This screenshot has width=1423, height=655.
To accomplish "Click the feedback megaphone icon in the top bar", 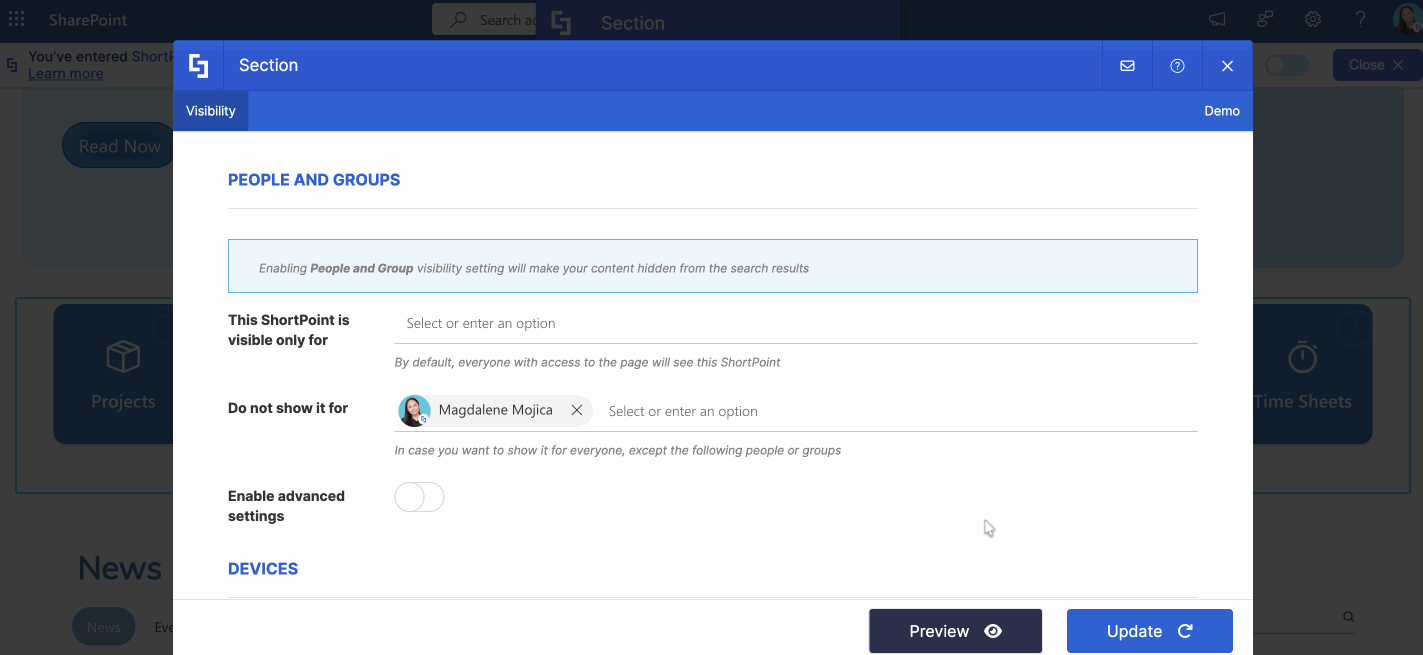I will 1215,18.
